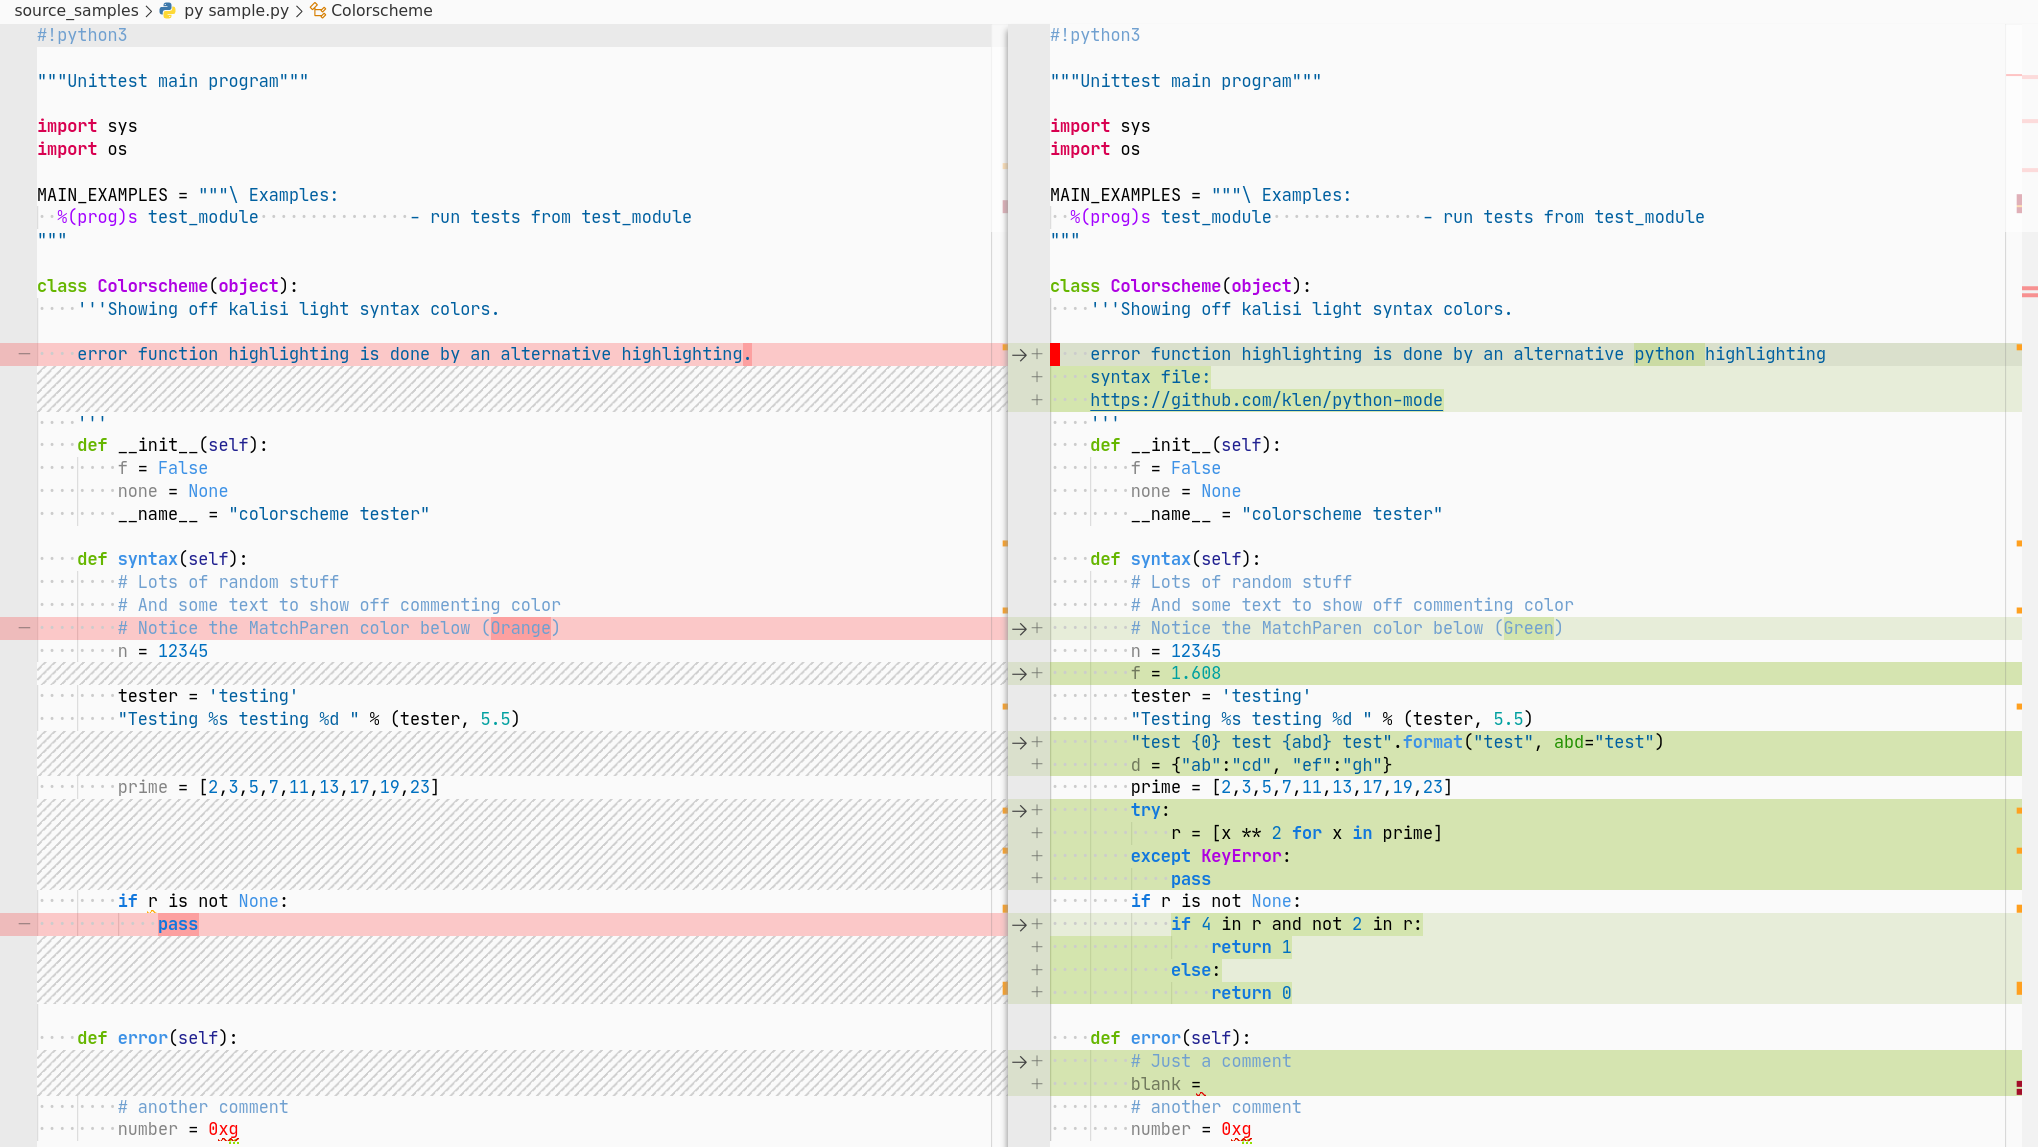Screen dimensions: 2038x1147
Task: Open the 'py sample.py' breadcrumb item
Action: 236,11
